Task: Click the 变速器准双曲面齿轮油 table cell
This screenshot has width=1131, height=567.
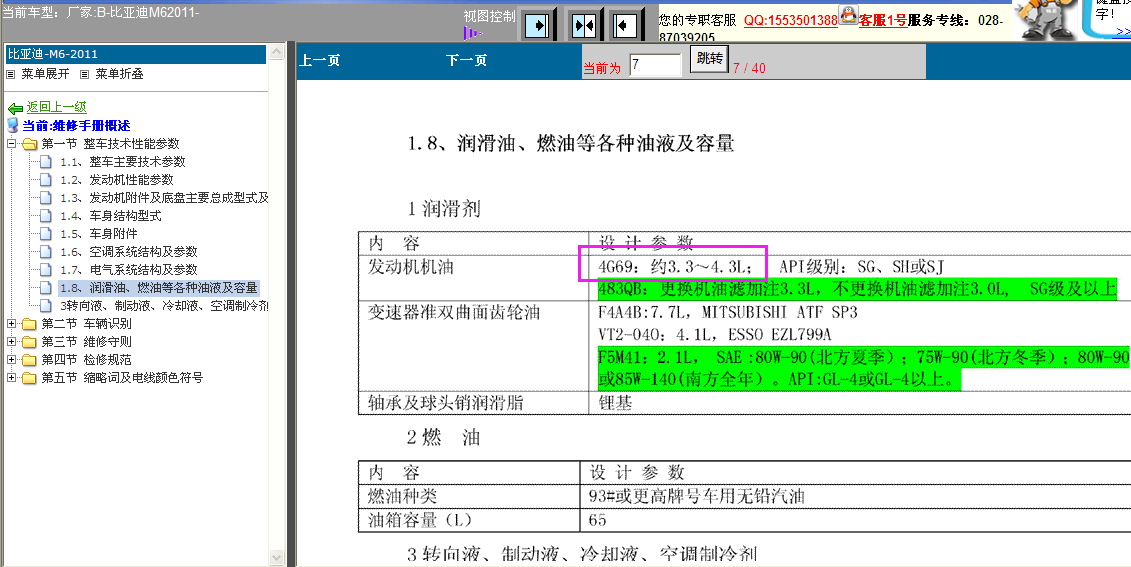Action: pyautogui.click(x=473, y=346)
